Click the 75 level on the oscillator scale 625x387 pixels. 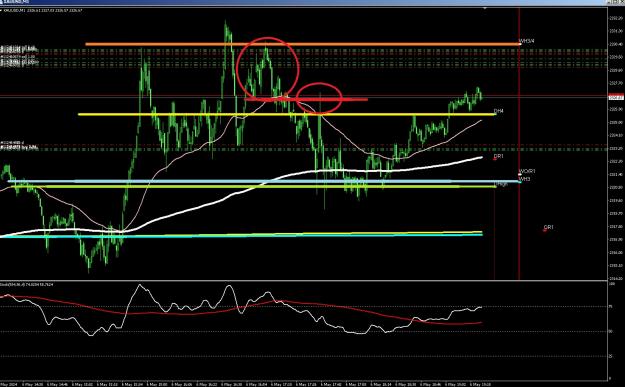[x=611, y=306]
